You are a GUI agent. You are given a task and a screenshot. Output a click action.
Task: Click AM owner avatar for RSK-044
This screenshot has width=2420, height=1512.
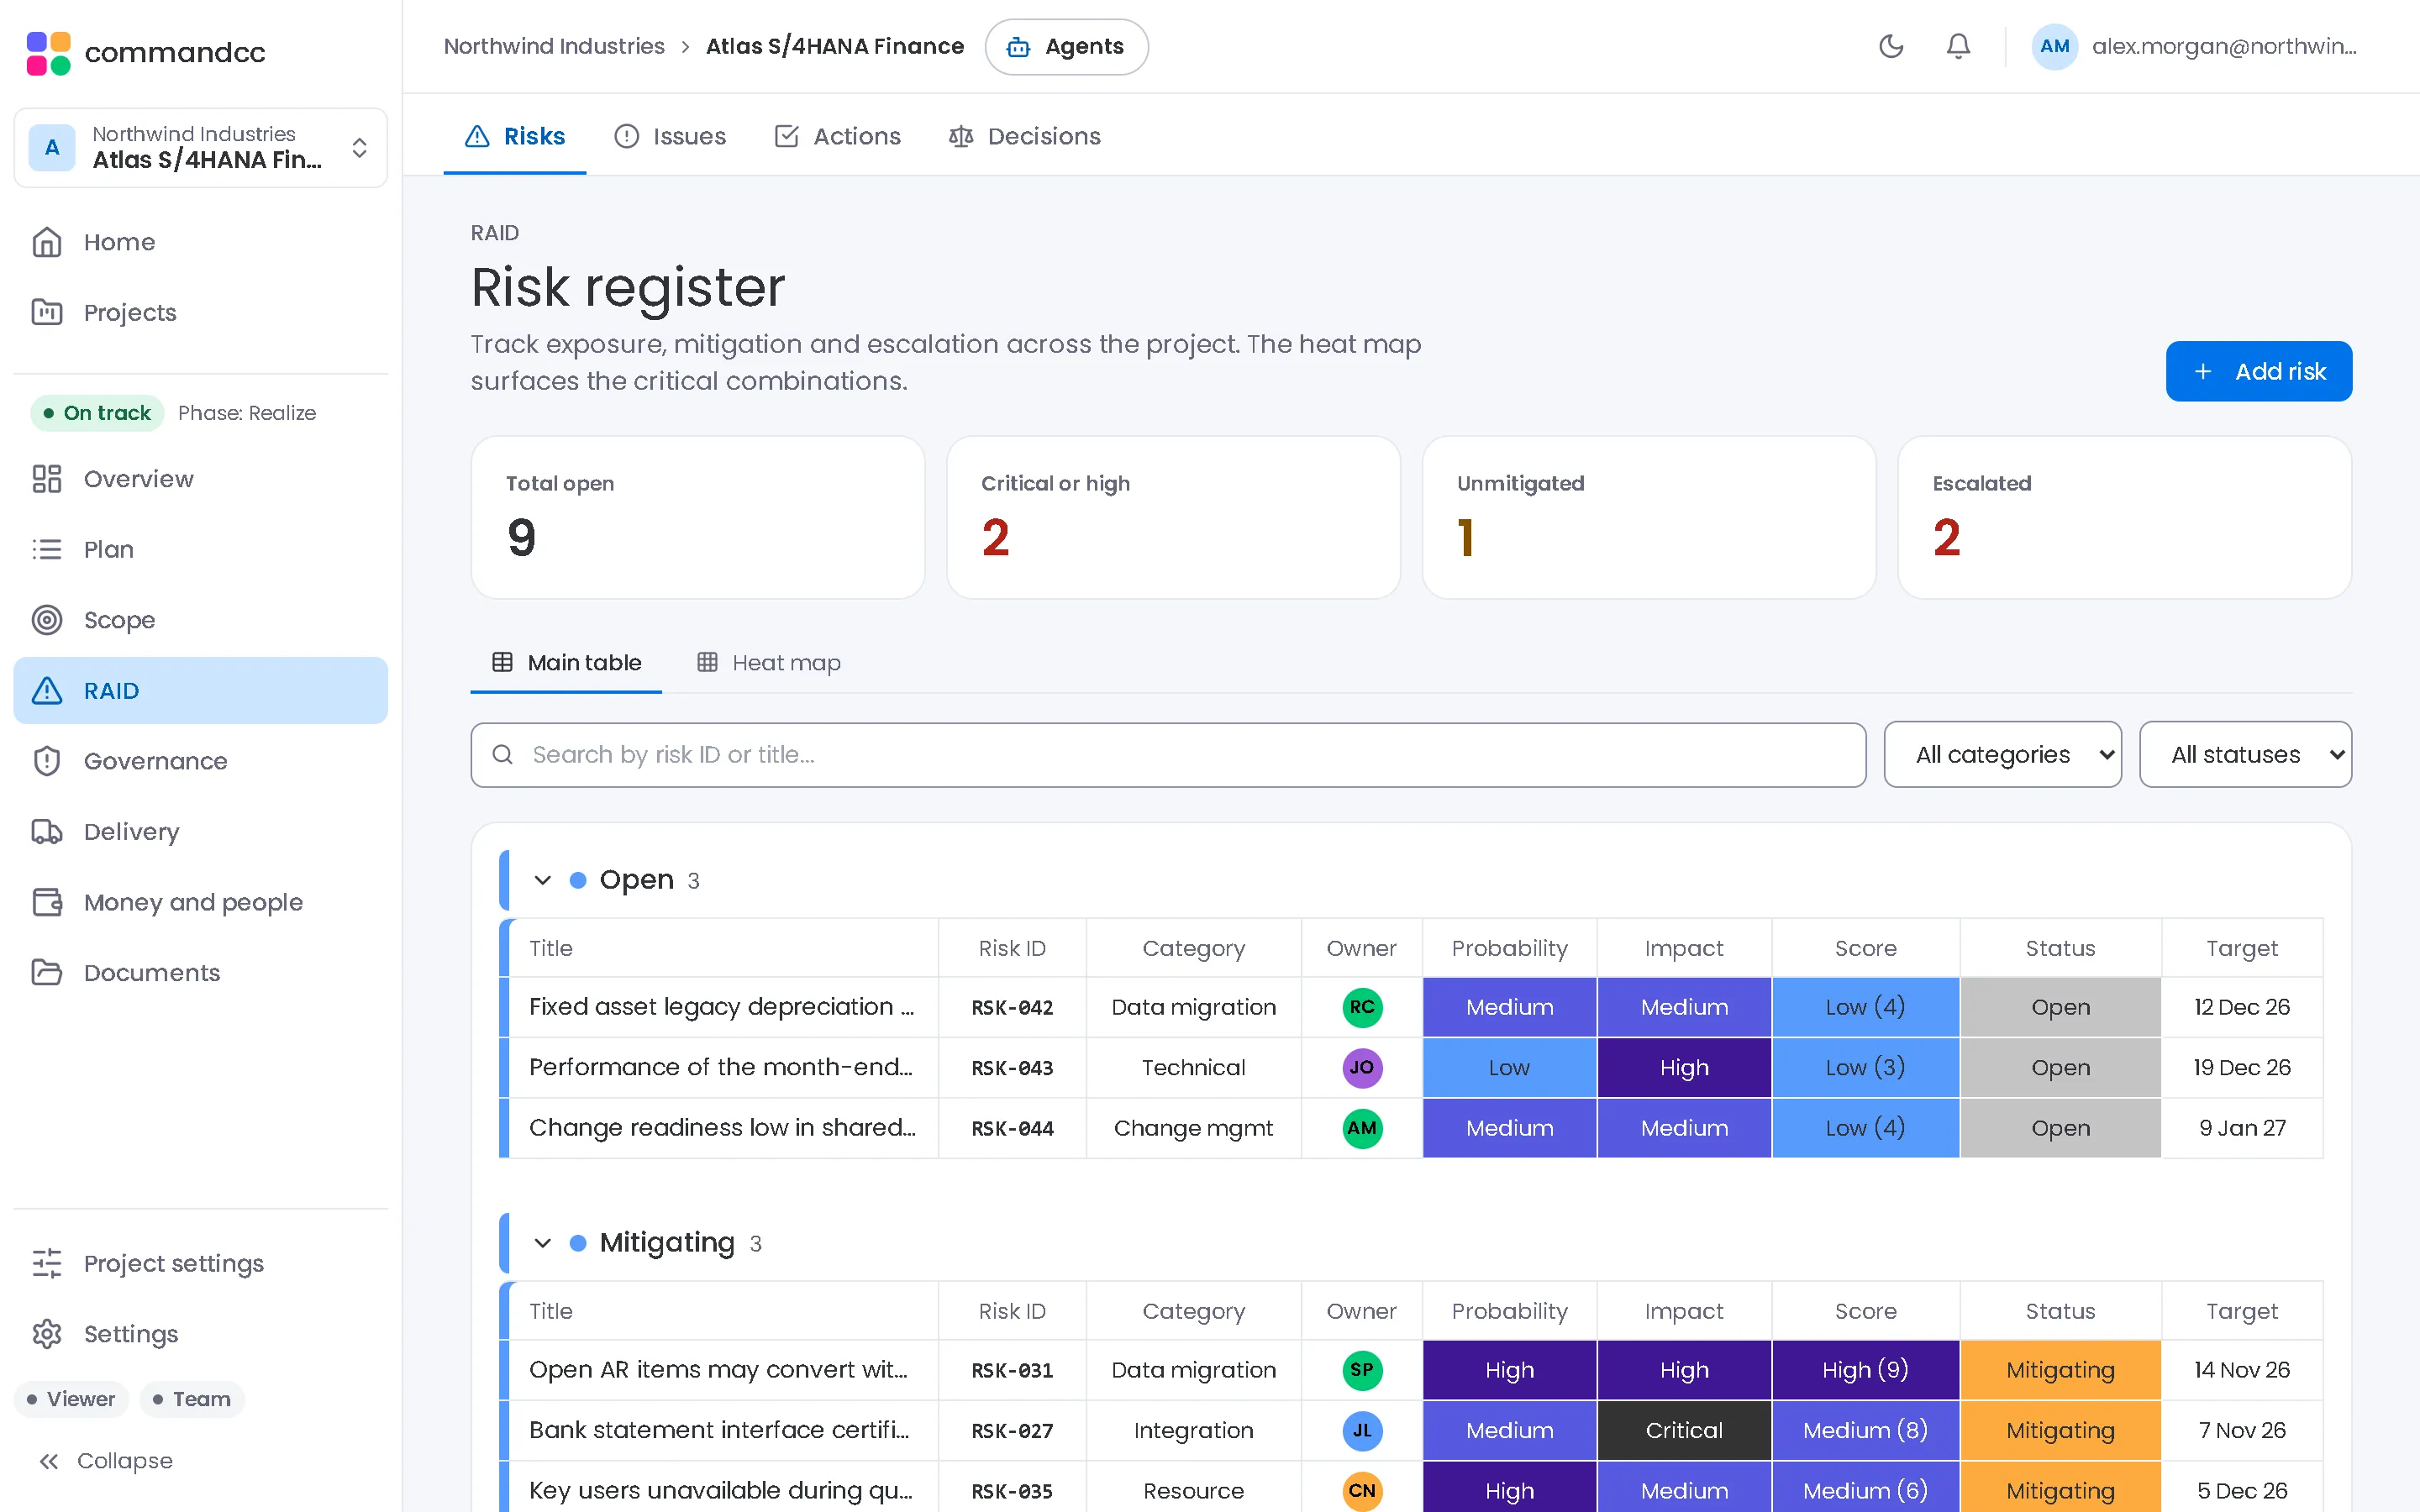click(x=1361, y=1128)
